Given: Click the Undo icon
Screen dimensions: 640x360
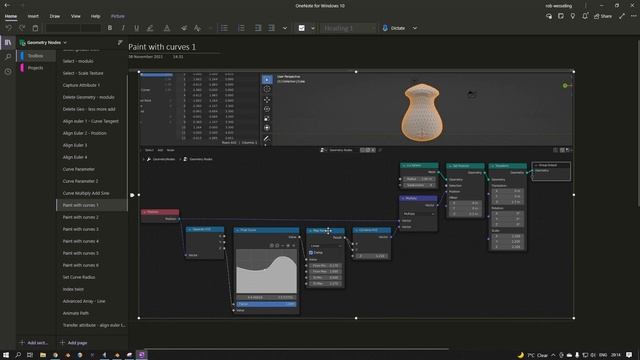Looking at the screenshot, I should (9, 28).
